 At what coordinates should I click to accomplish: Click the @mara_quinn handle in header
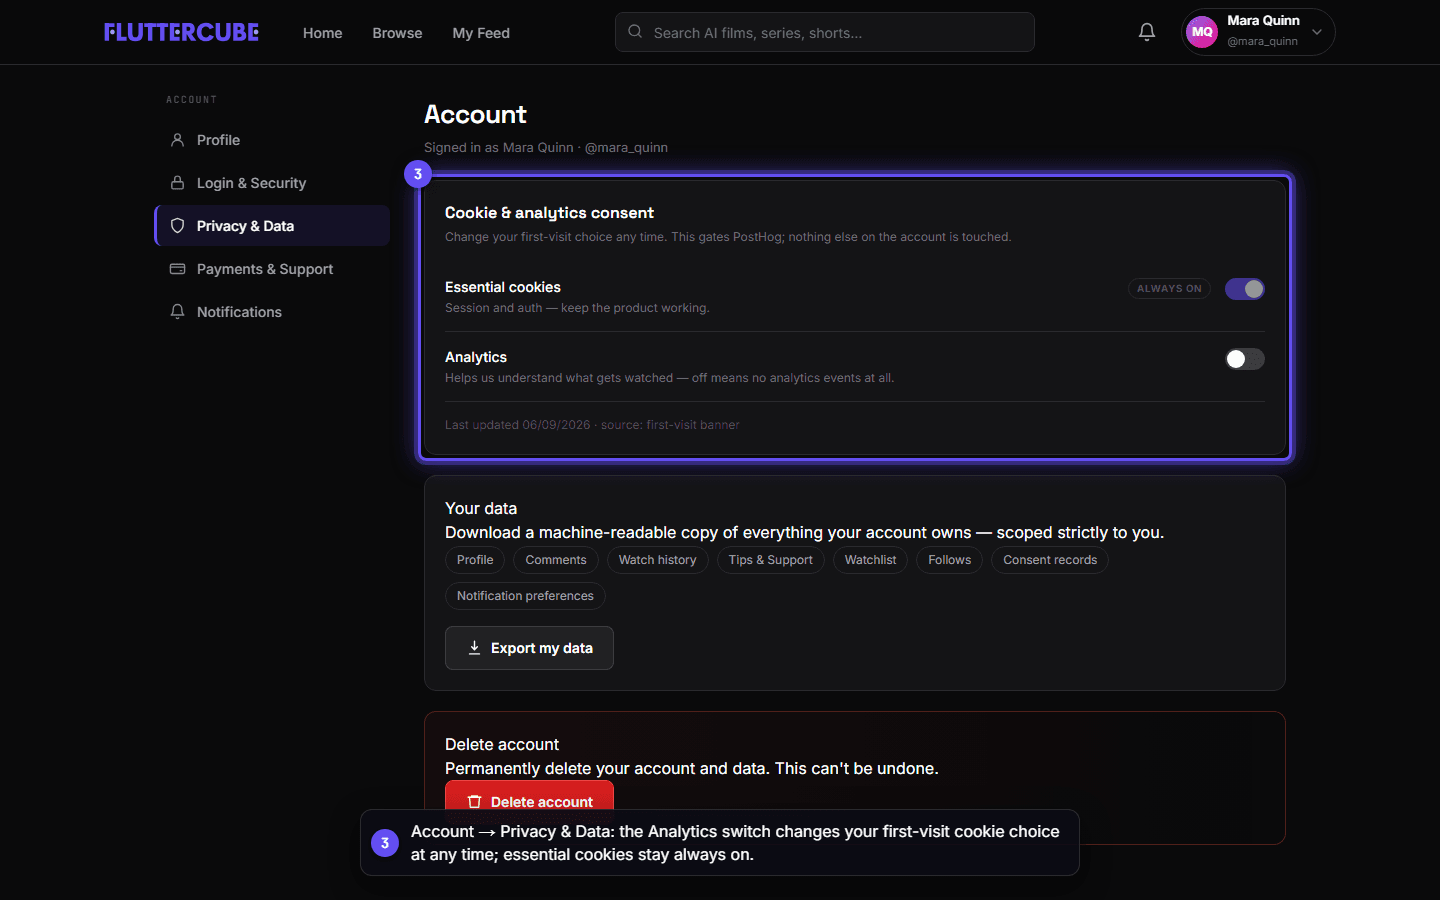pos(1262,41)
